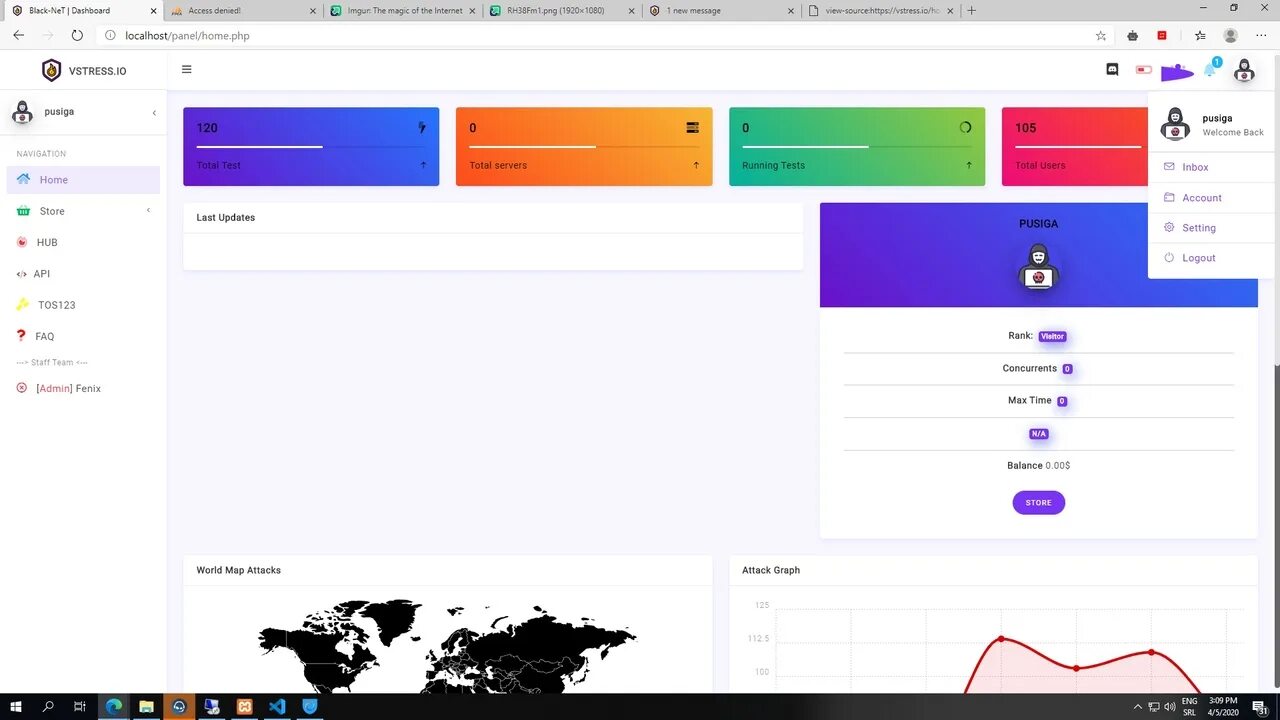Click the browser back arrow
The image size is (1280, 720).
[x=18, y=35]
